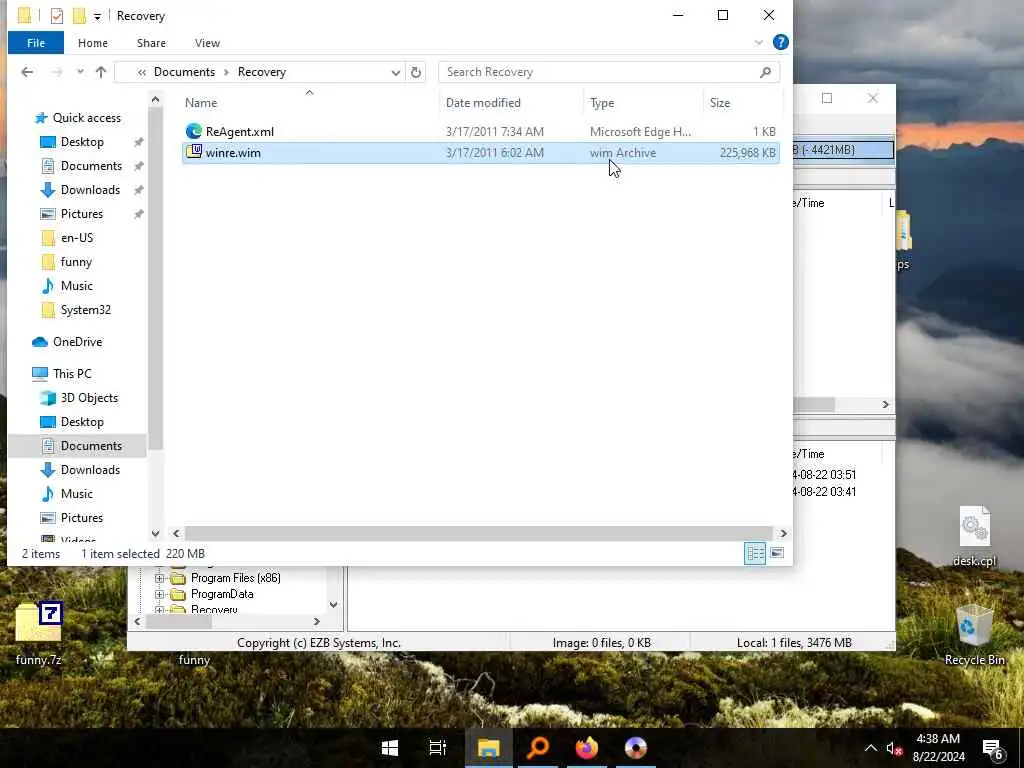Switch to Large icons view icon
This screenshot has height=768, width=1024.
tap(777, 553)
